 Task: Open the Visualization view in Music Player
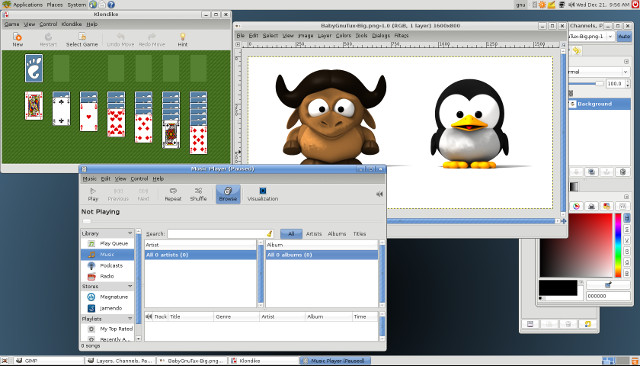click(x=262, y=194)
